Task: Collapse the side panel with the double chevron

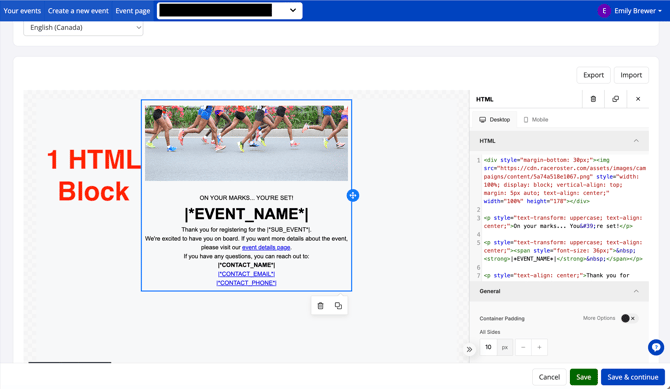Action: click(x=469, y=349)
